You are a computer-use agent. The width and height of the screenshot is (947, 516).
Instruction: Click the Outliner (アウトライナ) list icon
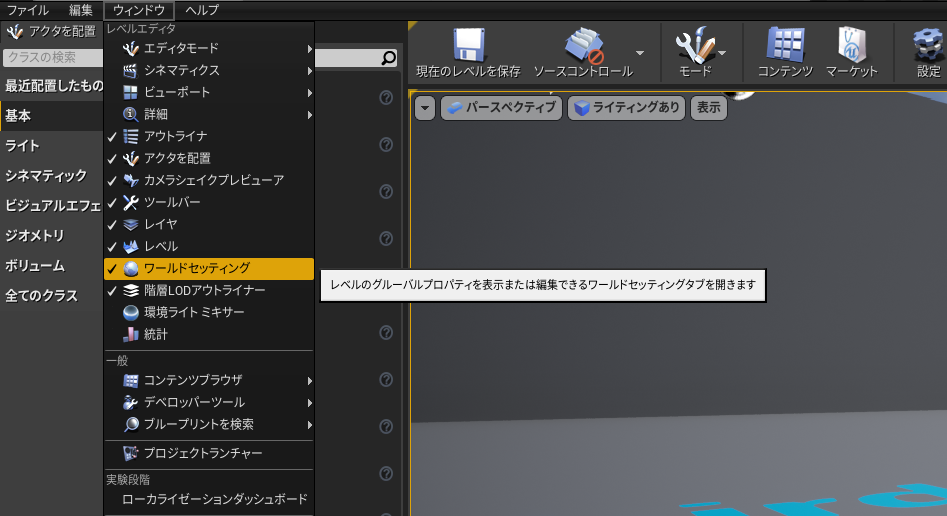[130, 137]
